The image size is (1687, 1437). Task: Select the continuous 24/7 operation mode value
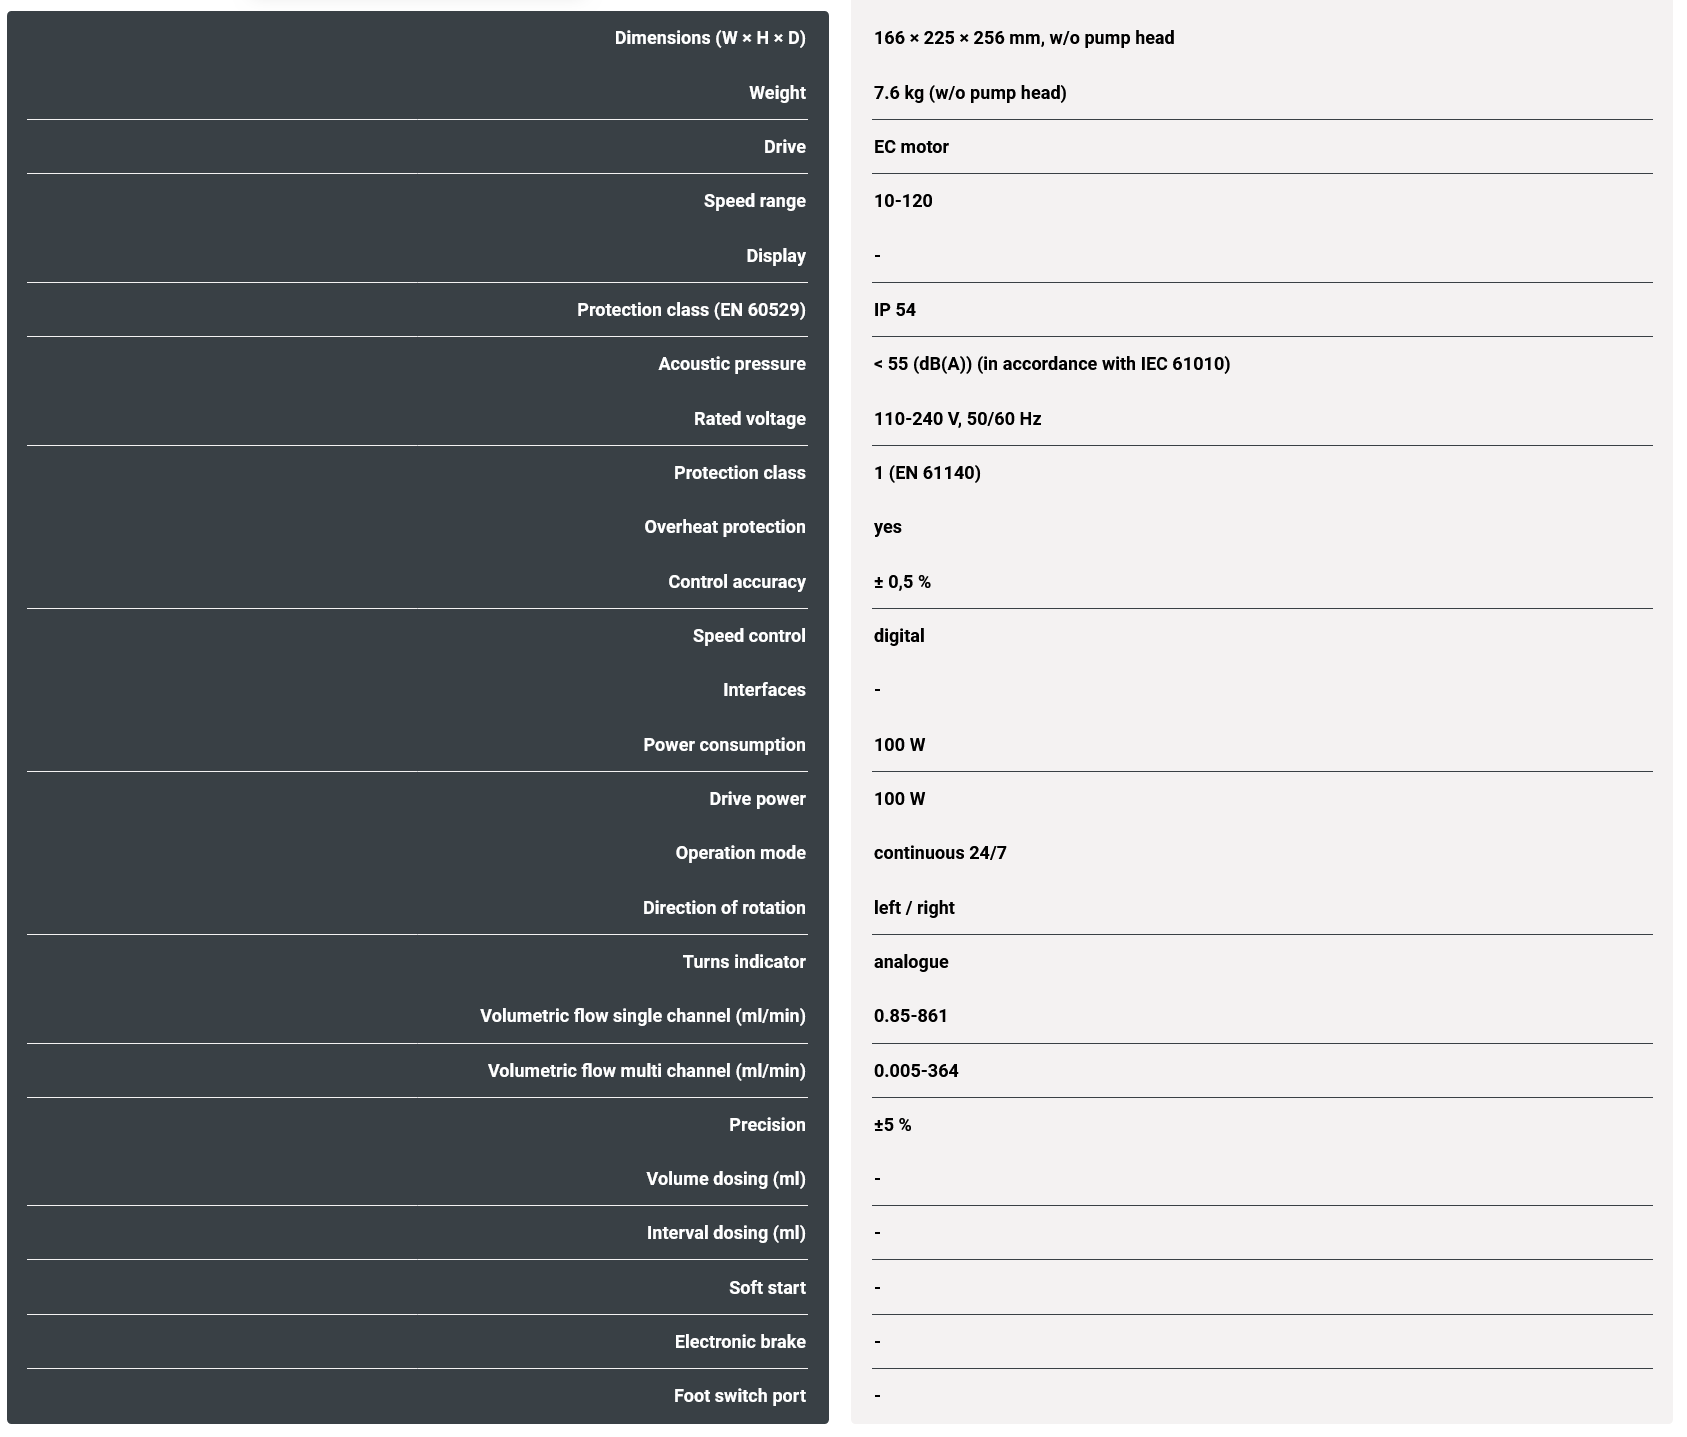click(939, 853)
